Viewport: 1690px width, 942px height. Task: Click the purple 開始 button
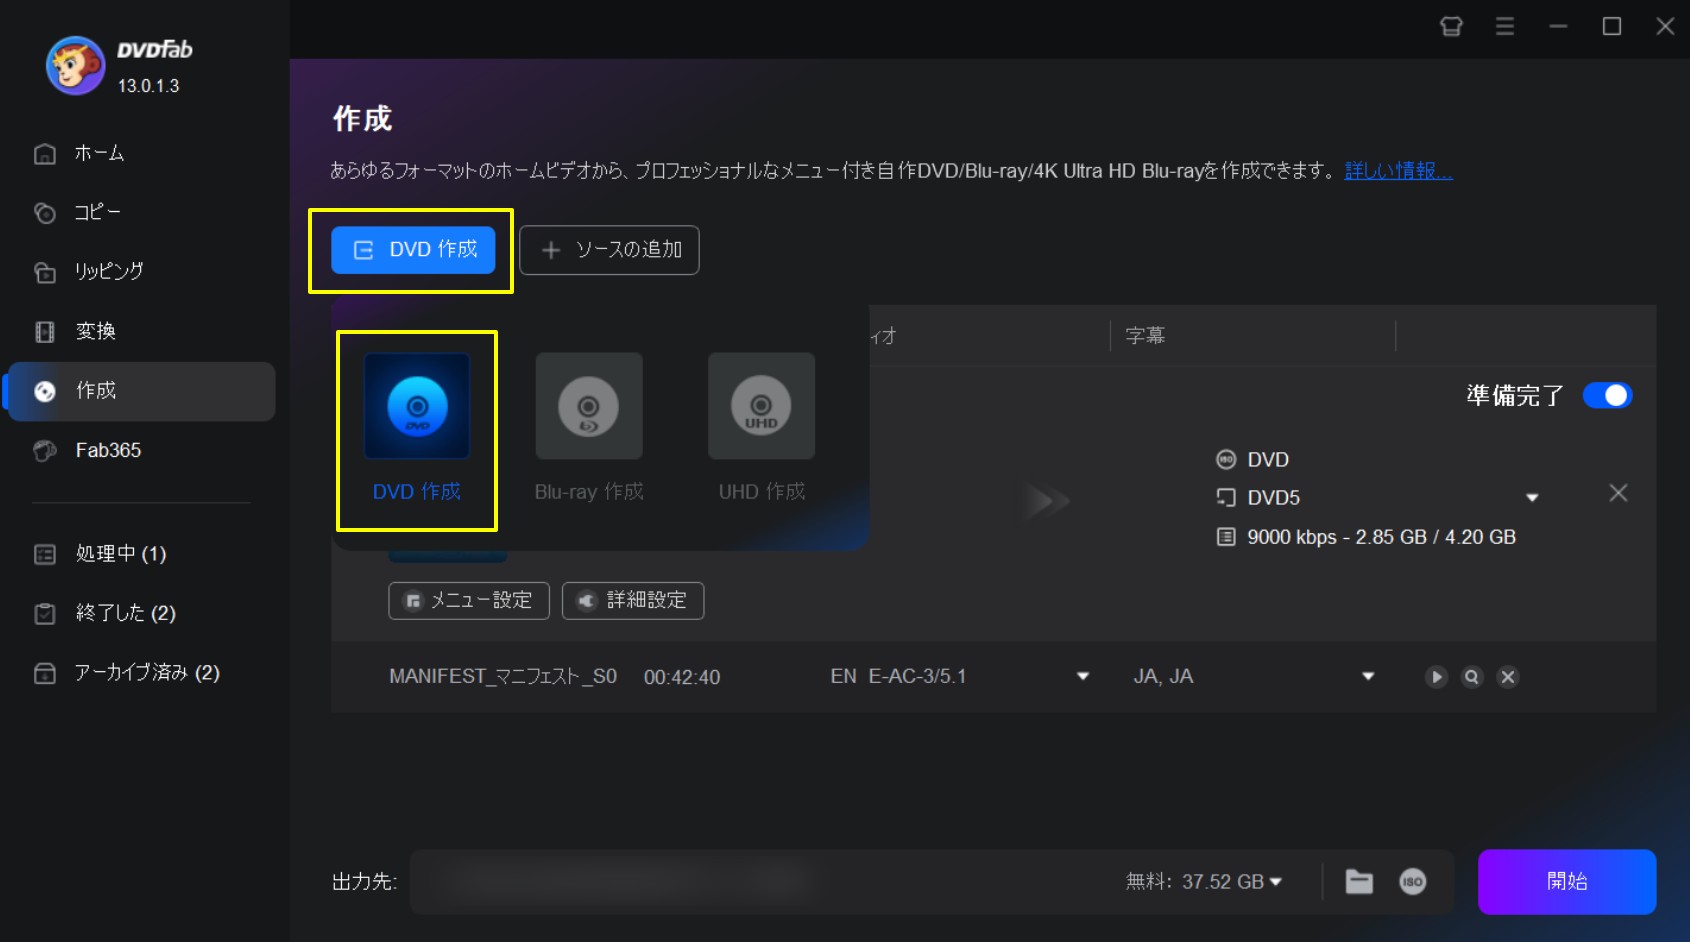click(1567, 881)
